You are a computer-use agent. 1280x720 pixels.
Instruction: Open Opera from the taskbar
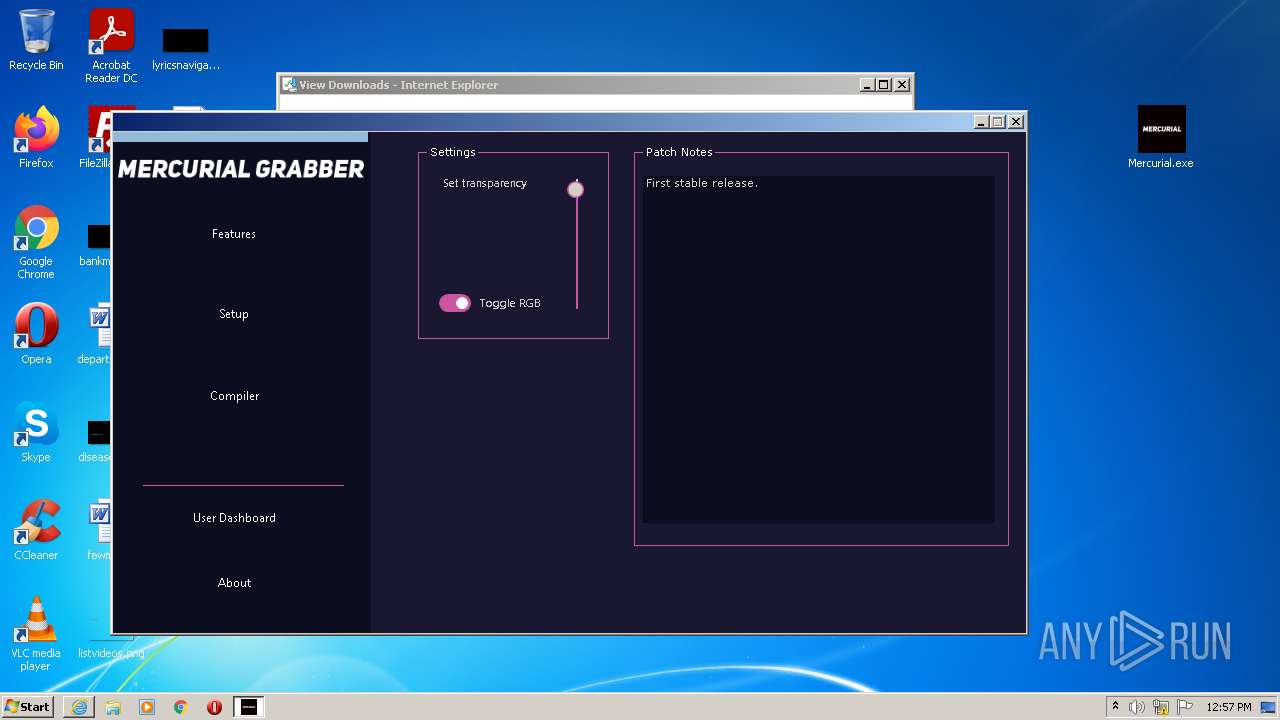tap(214, 707)
